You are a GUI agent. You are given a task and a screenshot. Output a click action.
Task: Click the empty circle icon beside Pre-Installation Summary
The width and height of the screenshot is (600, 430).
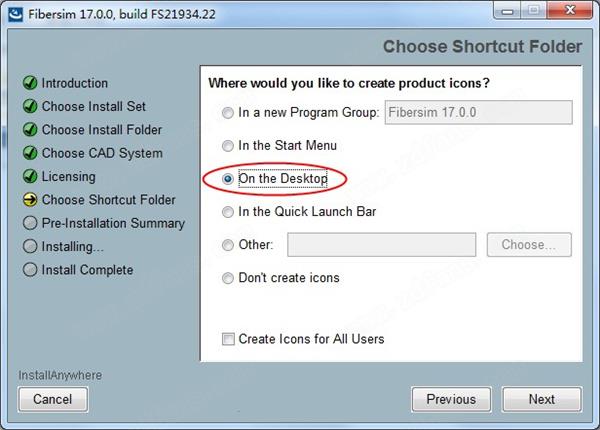[30, 223]
